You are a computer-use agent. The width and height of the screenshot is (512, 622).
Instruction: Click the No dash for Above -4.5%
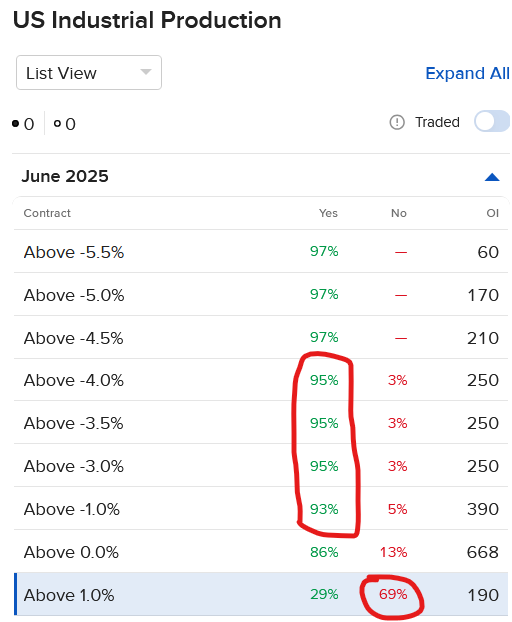pos(401,338)
